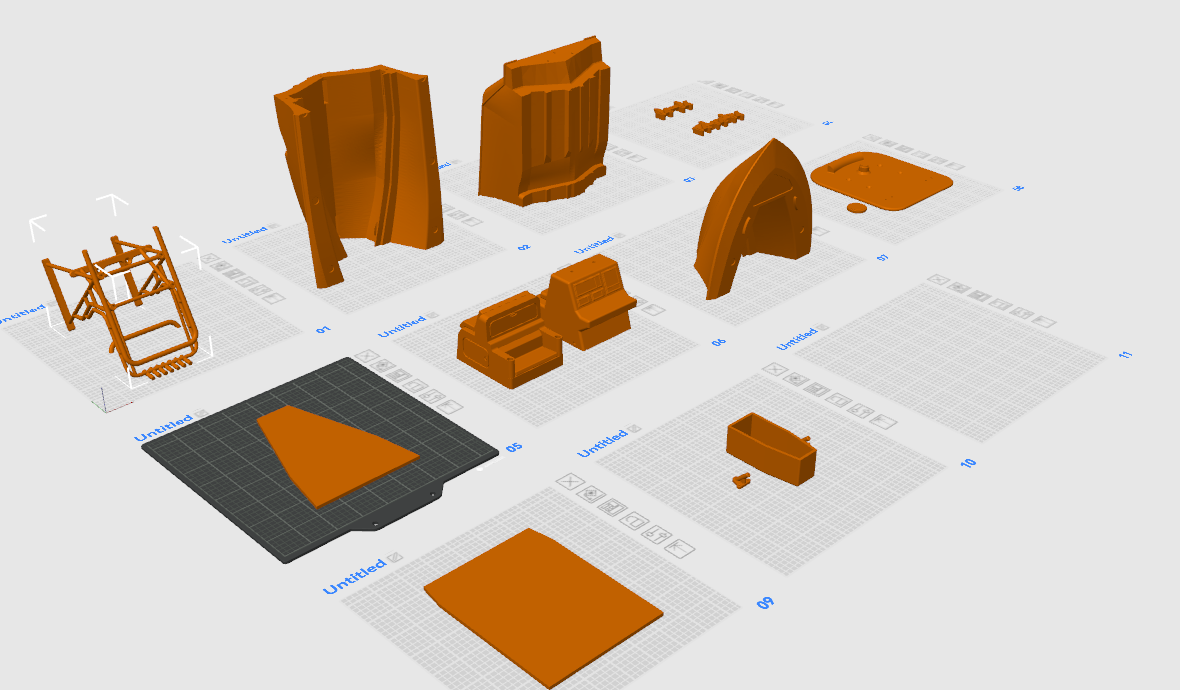Screen dimensions: 1180x690
Task: Toggle the lock on plate 09
Action: tap(633, 520)
